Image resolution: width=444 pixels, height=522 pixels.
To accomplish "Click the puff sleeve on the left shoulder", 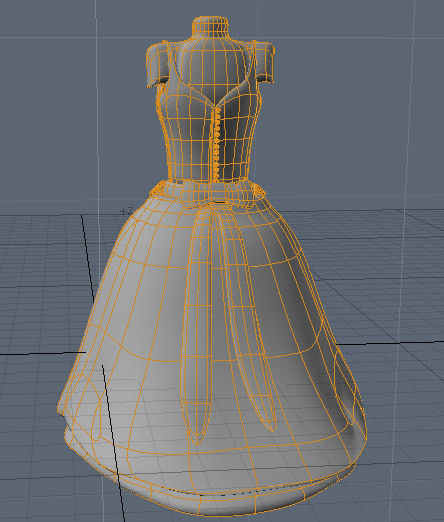I will point(157,65).
